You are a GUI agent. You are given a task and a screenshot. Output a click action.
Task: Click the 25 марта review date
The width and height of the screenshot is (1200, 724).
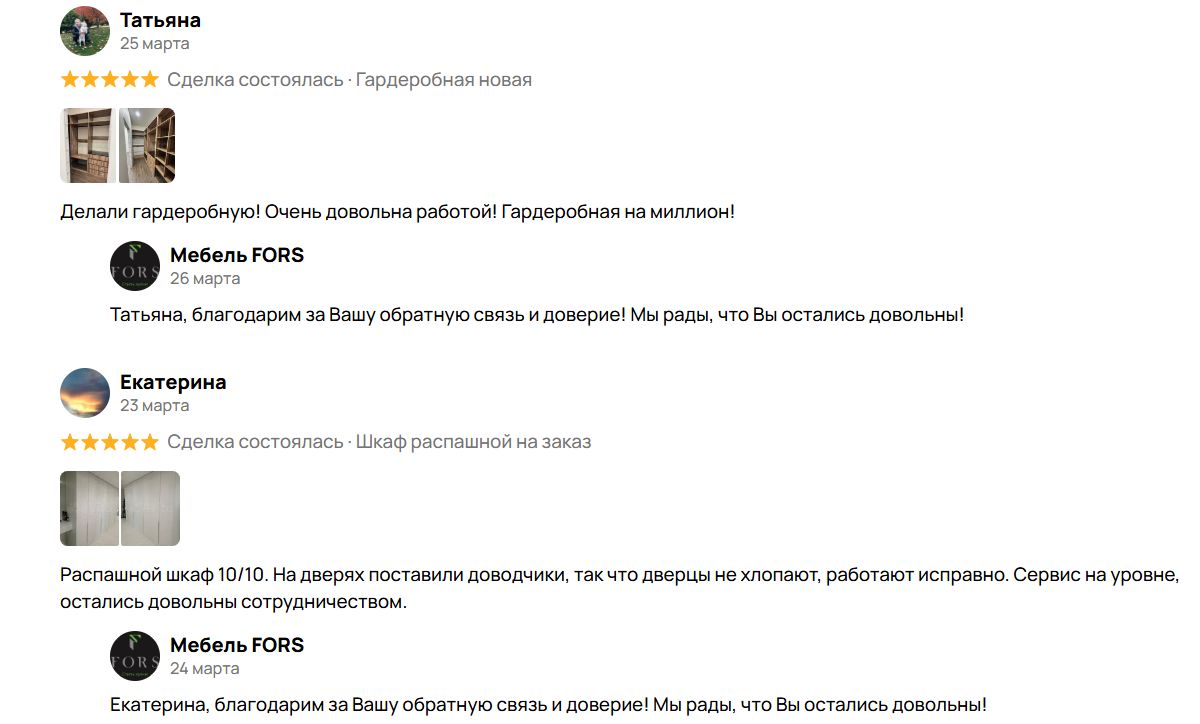(155, 44)
